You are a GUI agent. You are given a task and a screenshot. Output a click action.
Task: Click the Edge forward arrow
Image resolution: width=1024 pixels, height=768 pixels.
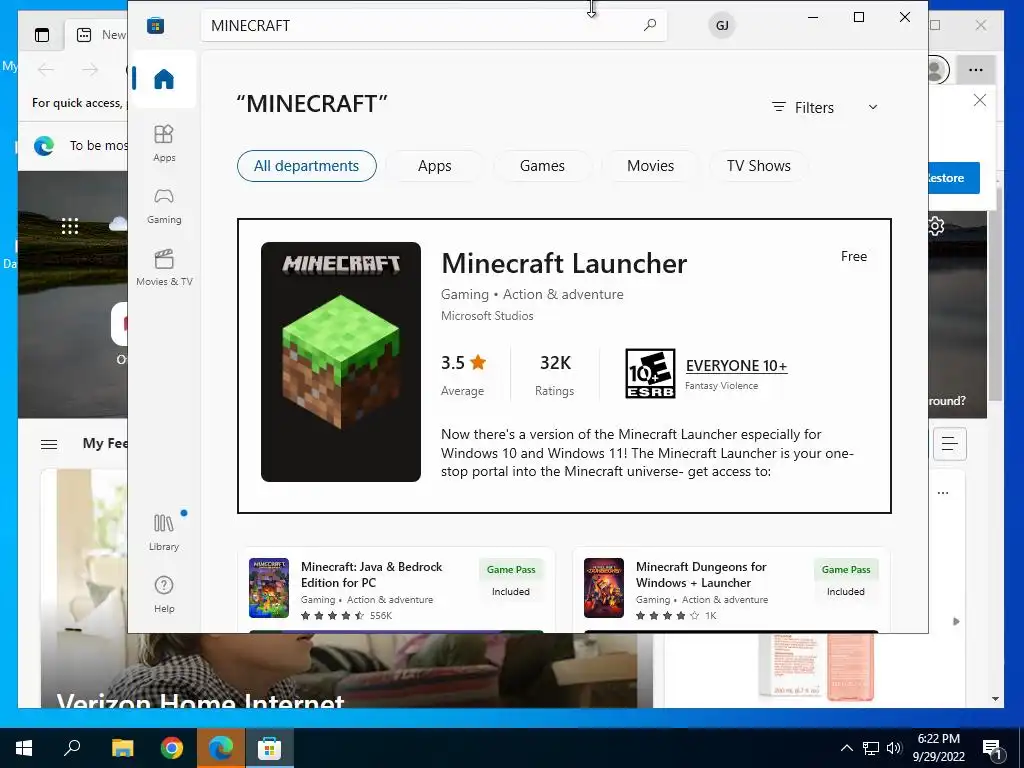click(90, 70)
